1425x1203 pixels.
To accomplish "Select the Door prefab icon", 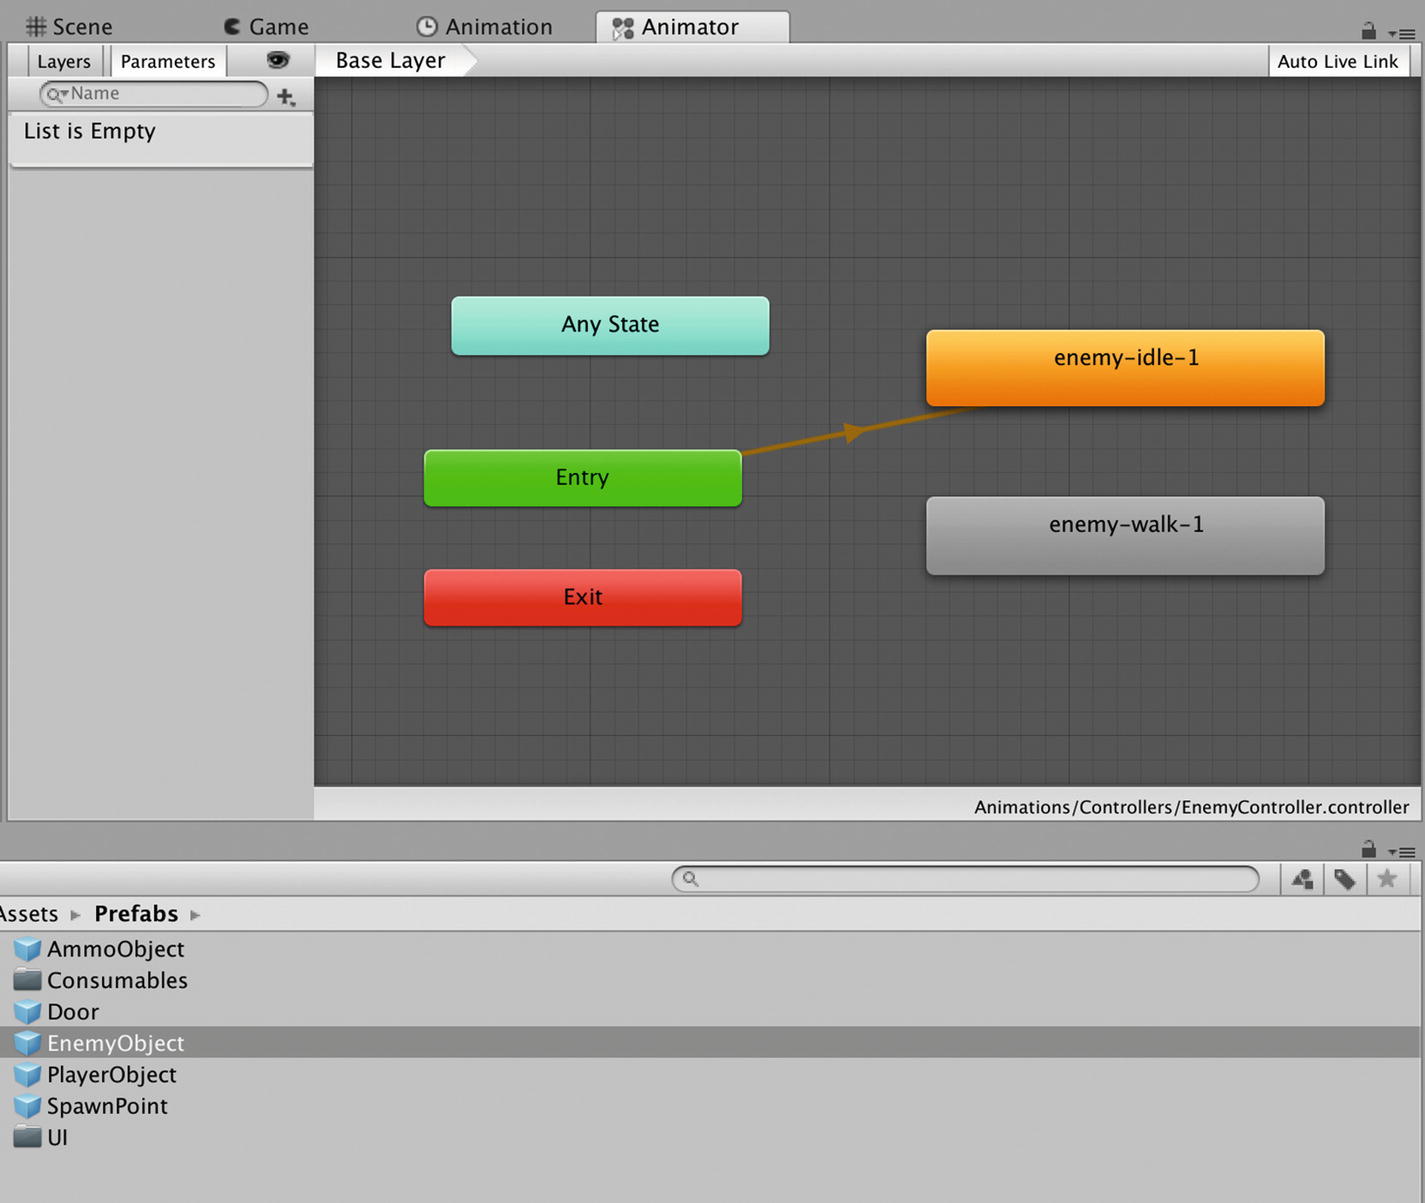I will [x=27, y=1011].
